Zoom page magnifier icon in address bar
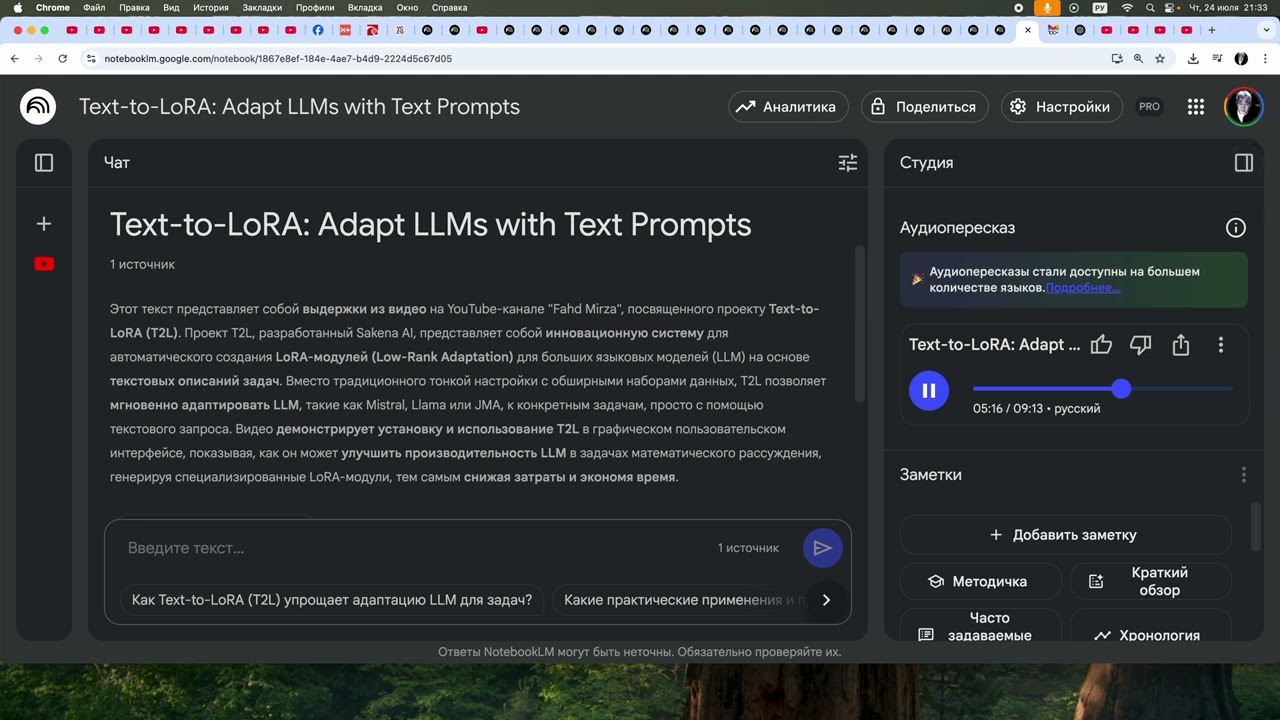The height and width of the screenshot is (720, 1280). coord(1138,59)
